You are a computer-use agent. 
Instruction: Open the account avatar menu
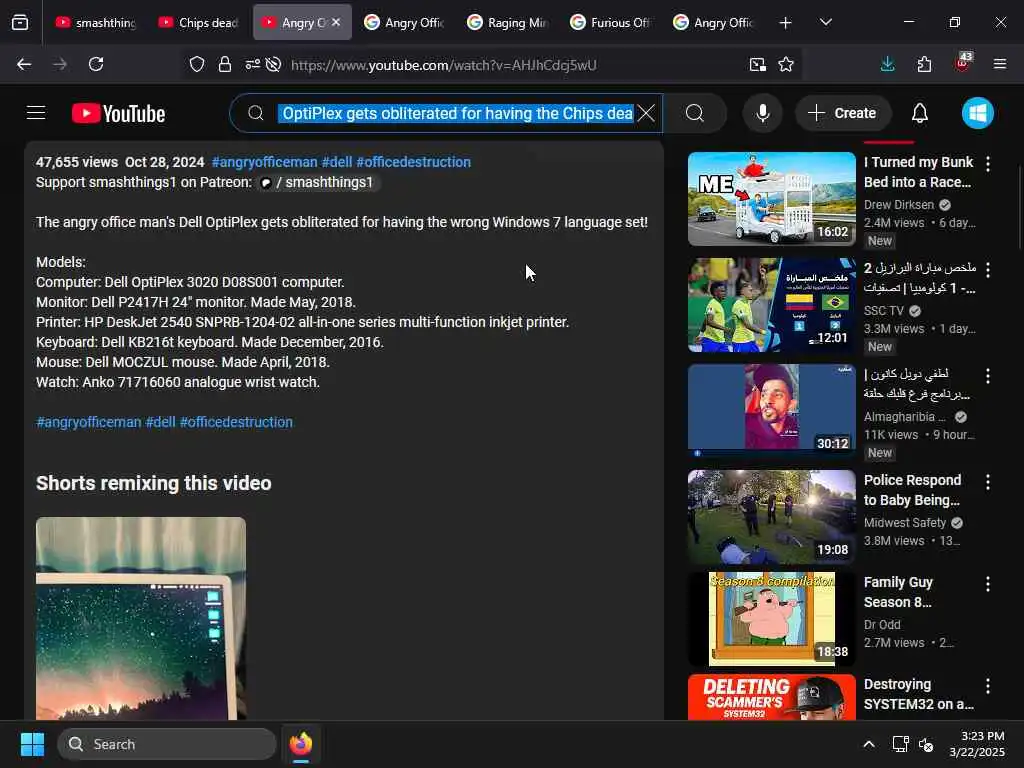[978, 113]
